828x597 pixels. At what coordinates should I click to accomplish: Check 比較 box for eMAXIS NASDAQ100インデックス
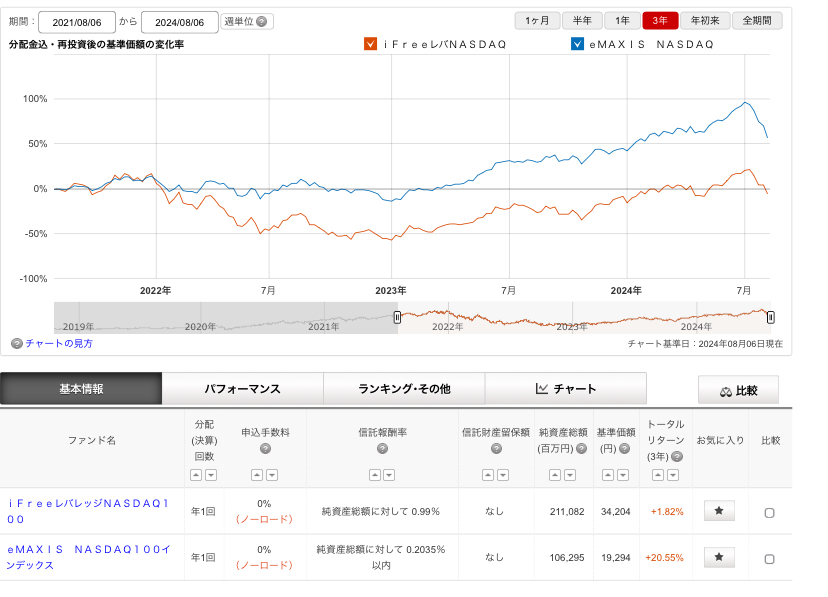click(769, 559)
